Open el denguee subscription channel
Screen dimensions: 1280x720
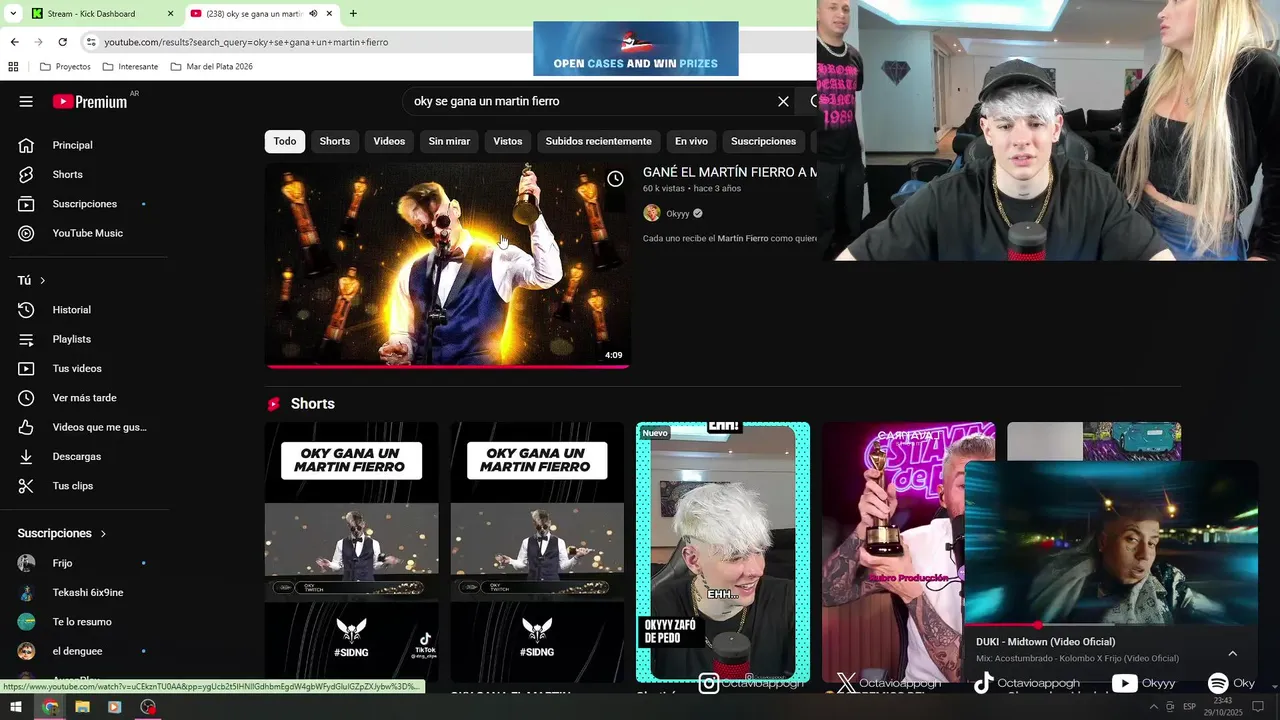click(77, 651)
